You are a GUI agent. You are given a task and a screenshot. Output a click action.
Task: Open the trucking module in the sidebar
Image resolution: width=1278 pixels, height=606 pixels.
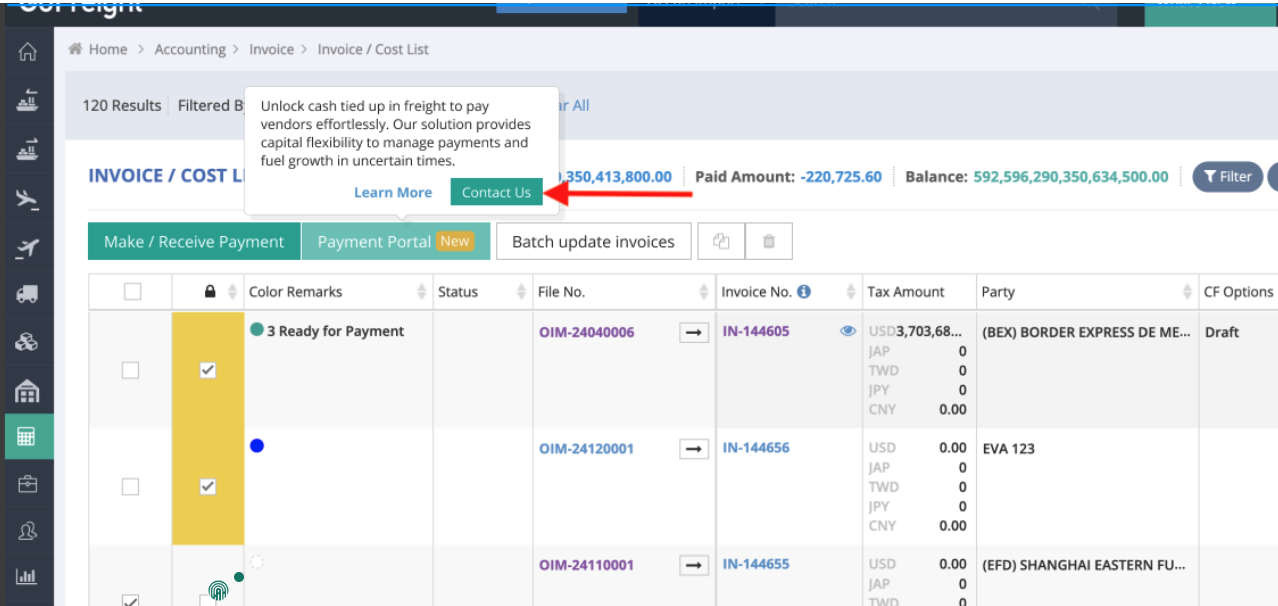pyautogui.click(x=27, y=294)
